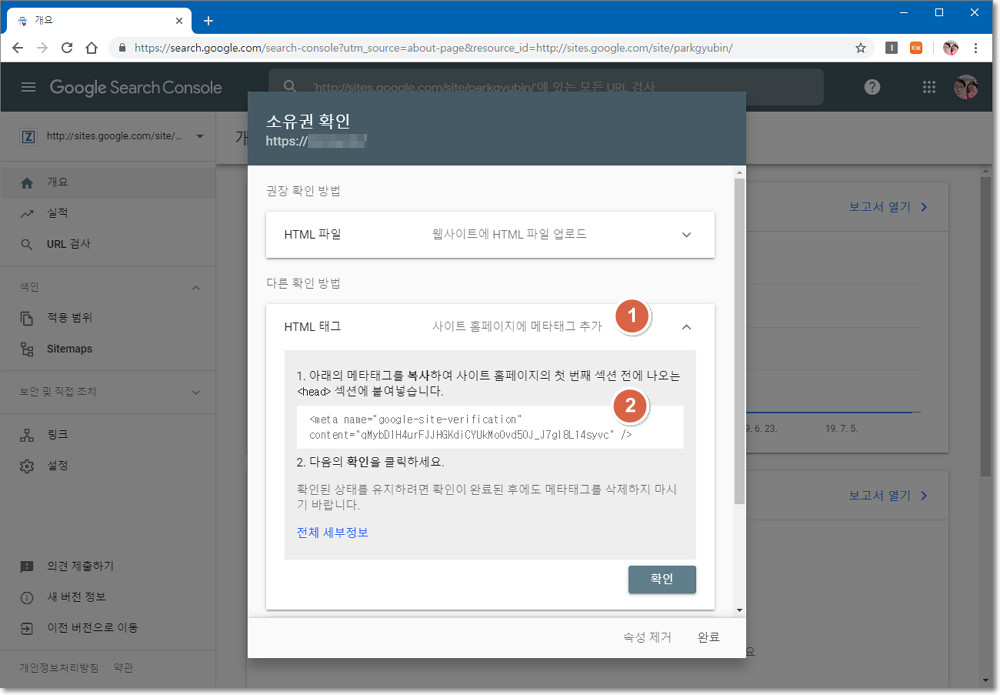Click the address bar URL
The height and width of the screenshot is (695, 1000).
434,48
